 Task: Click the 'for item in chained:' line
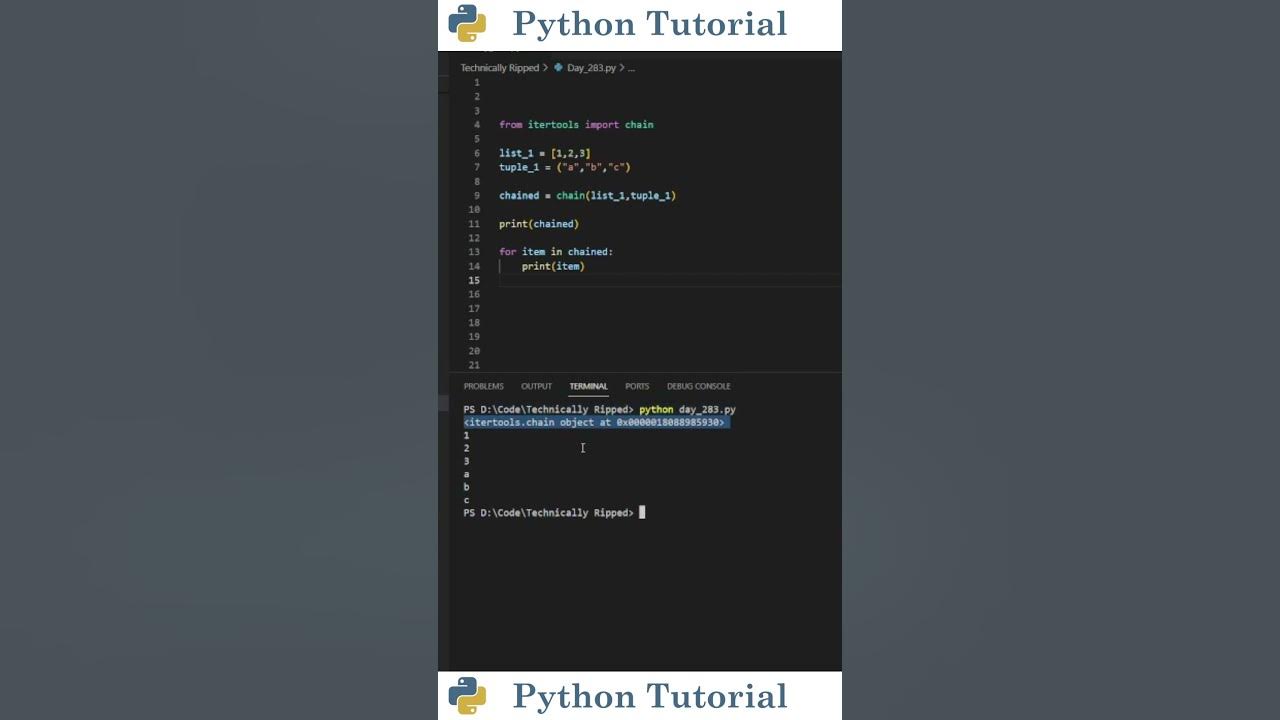coord(556,252)
